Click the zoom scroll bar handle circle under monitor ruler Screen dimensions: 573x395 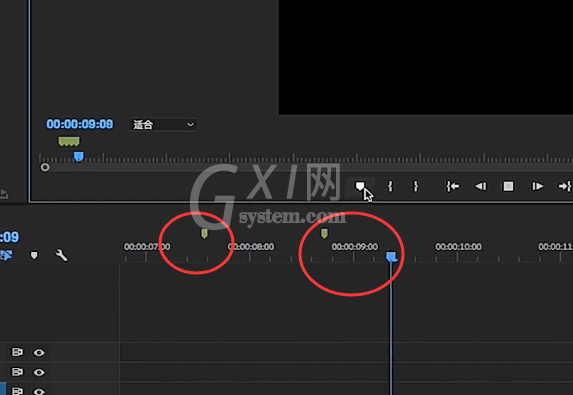[45, 167]
